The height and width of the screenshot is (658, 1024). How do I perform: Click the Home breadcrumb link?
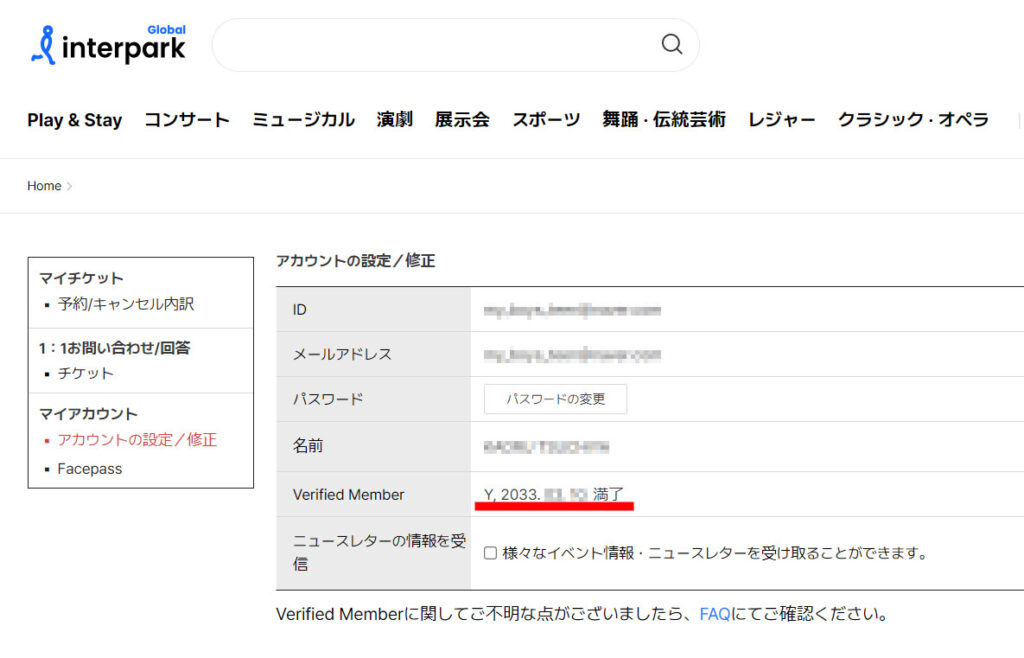click(44, 186)
